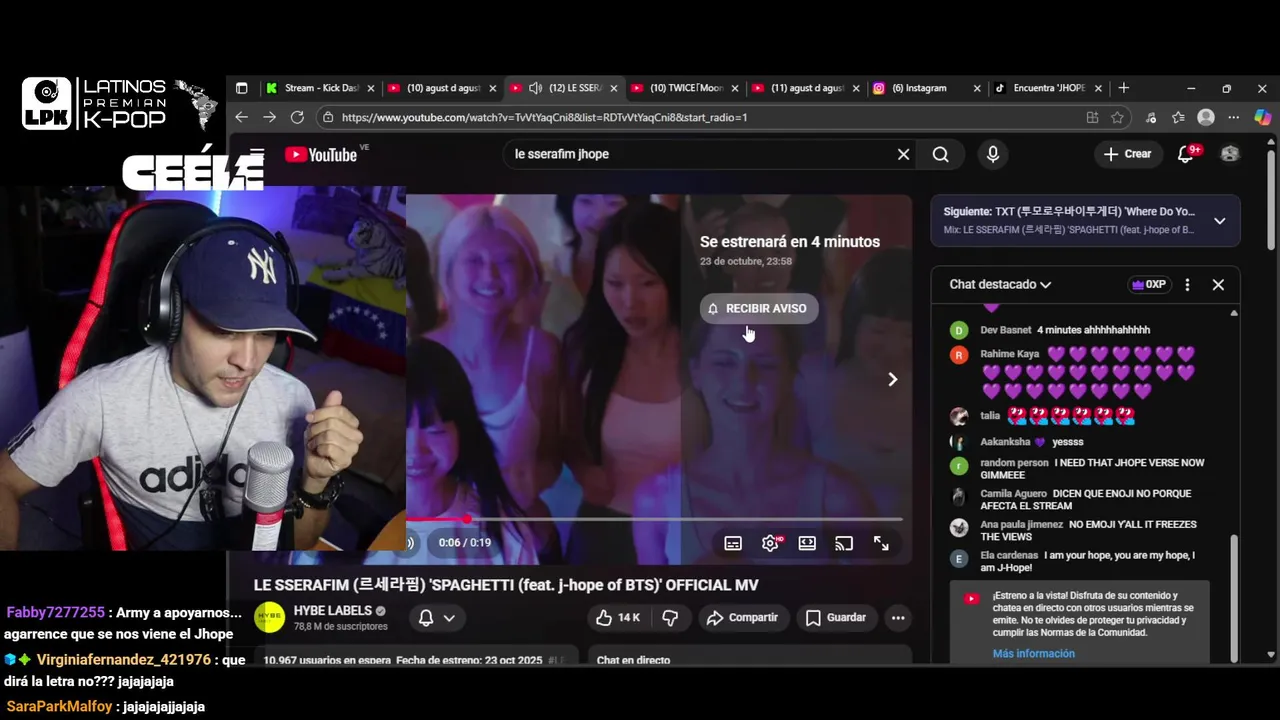Image resolution: width=1280 pixels, height=720 pixels.
Task: Open the tab actions menu icon
Action: pos(241,88)
